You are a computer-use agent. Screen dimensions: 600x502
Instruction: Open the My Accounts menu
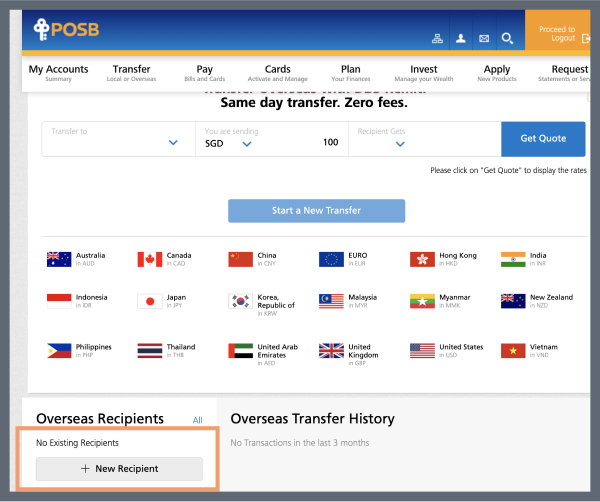[x=58, y=73]
